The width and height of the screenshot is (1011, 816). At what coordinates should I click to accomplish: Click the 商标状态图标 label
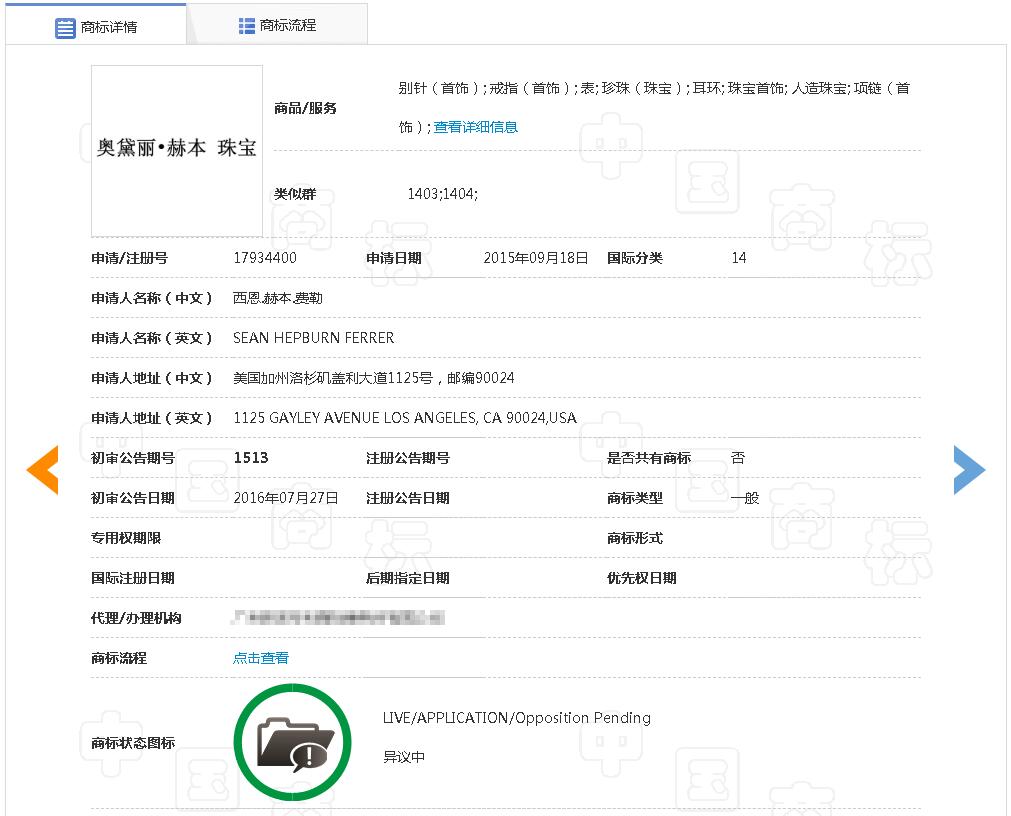pyautogui.click(x=133, y=743)
